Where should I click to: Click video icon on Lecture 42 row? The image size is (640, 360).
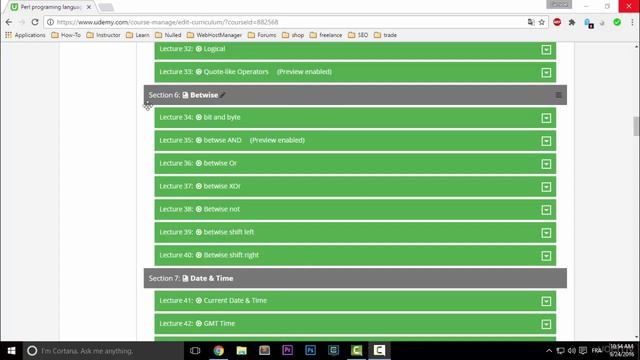point(199,323)
